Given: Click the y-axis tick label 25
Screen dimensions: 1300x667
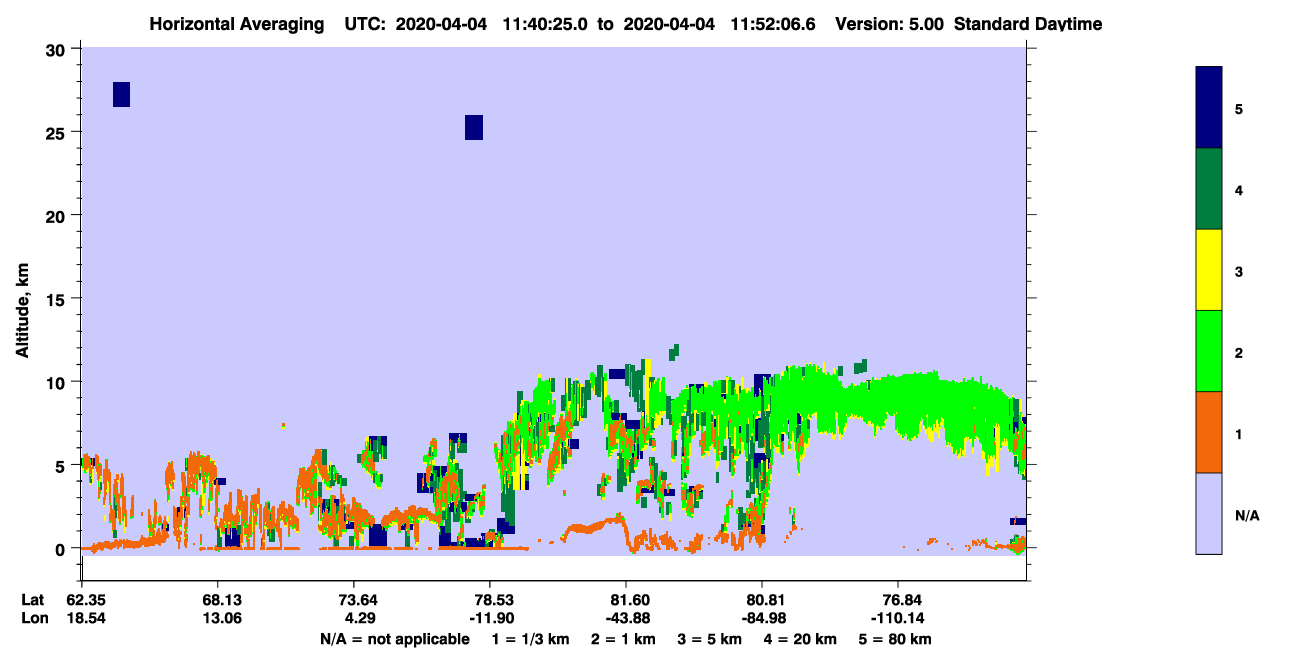Looking at the screenshot, I should pos(58,132).
